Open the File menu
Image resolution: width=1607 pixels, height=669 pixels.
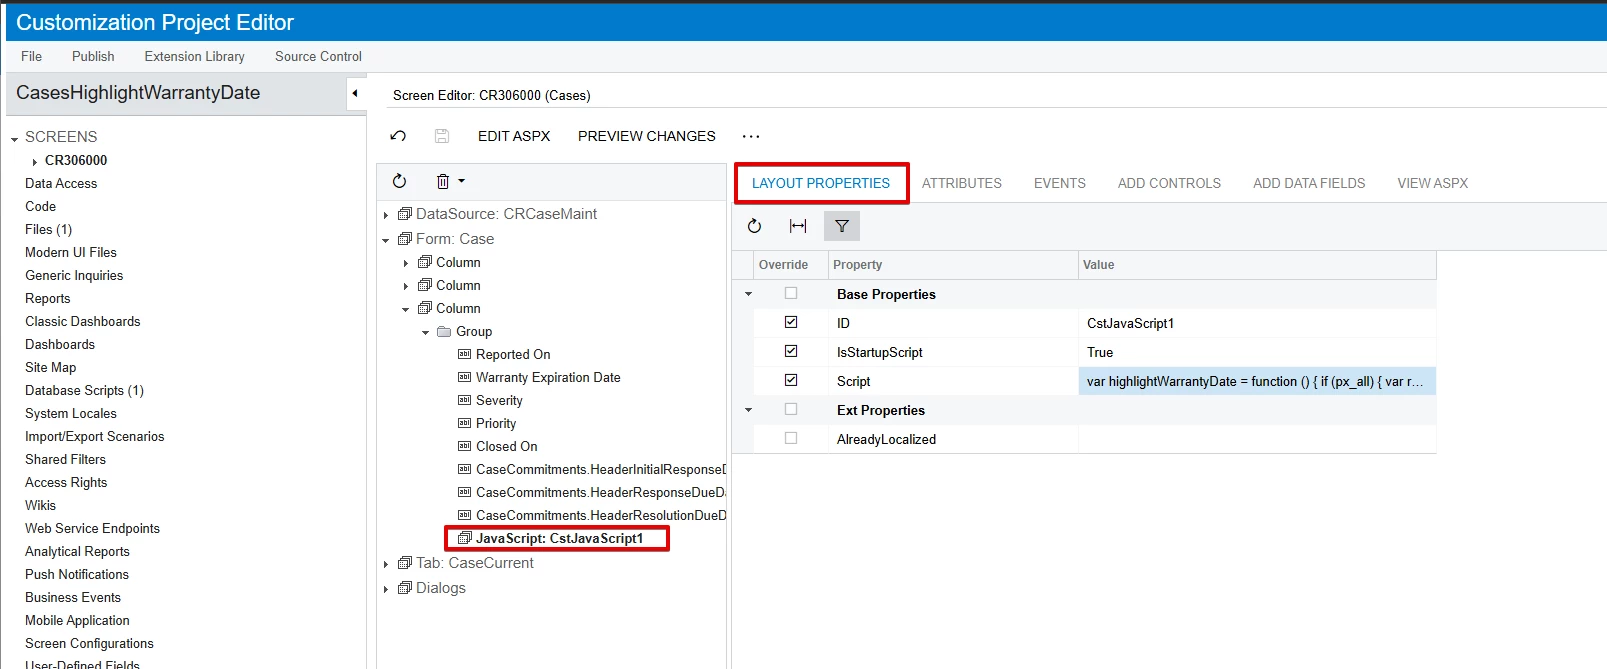point(31,57)
